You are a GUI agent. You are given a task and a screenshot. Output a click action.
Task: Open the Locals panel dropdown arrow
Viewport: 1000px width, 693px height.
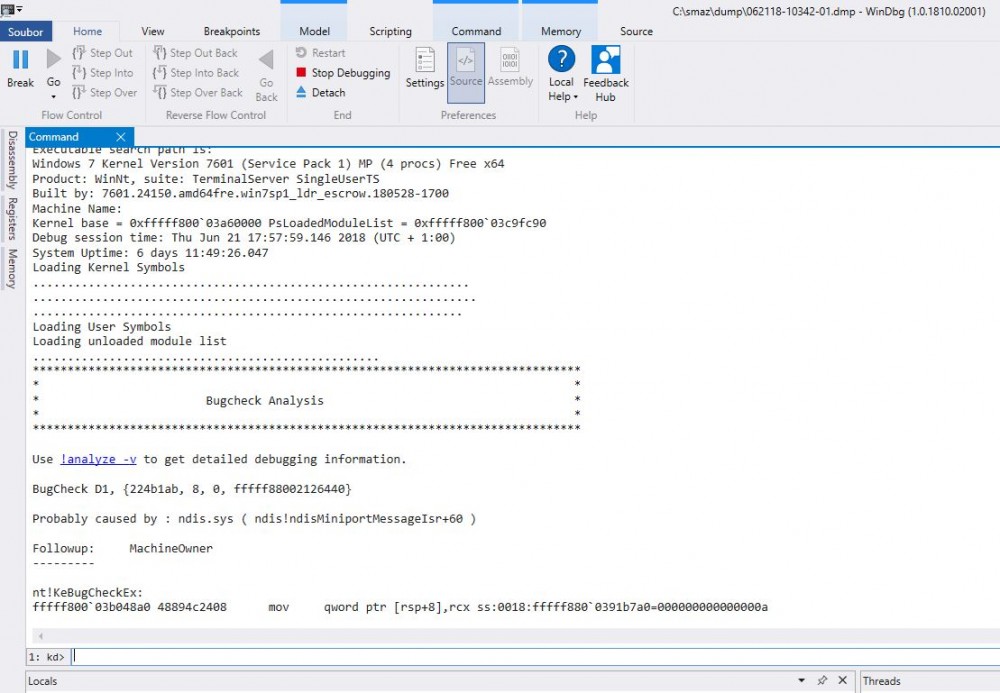point(801,681)
